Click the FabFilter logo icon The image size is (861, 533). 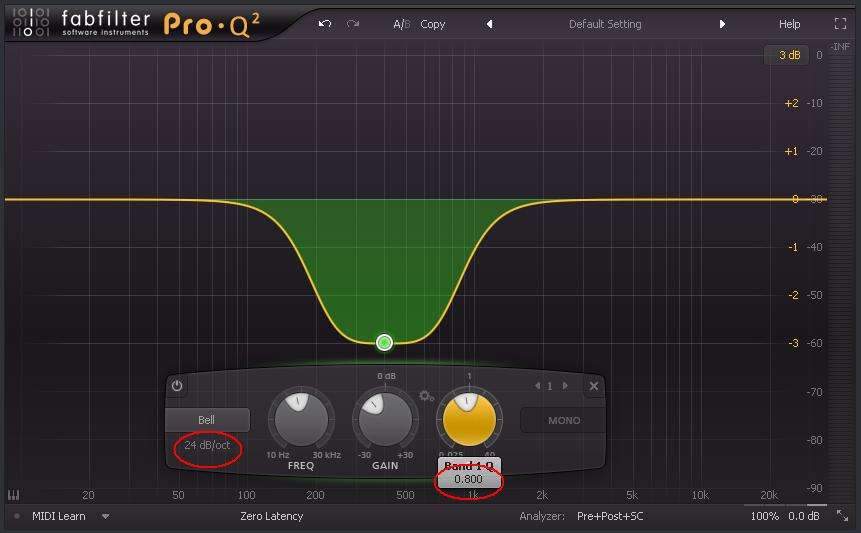click(31, 23)
